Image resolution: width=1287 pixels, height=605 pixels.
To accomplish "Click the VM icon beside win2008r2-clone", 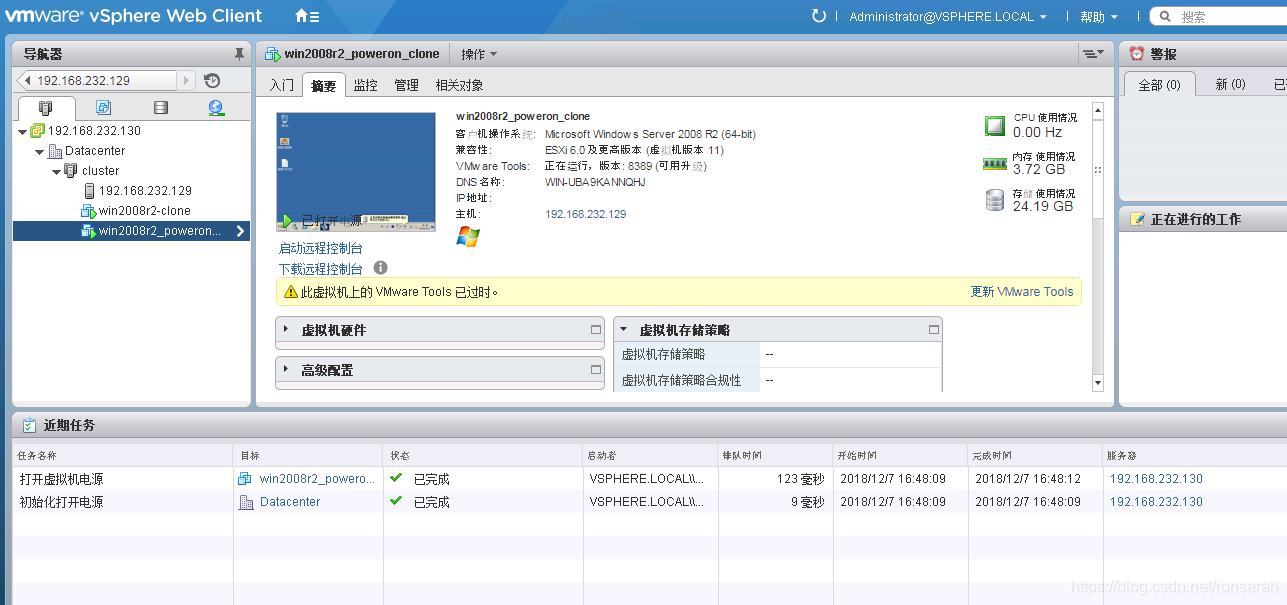I will coord(89,211).
